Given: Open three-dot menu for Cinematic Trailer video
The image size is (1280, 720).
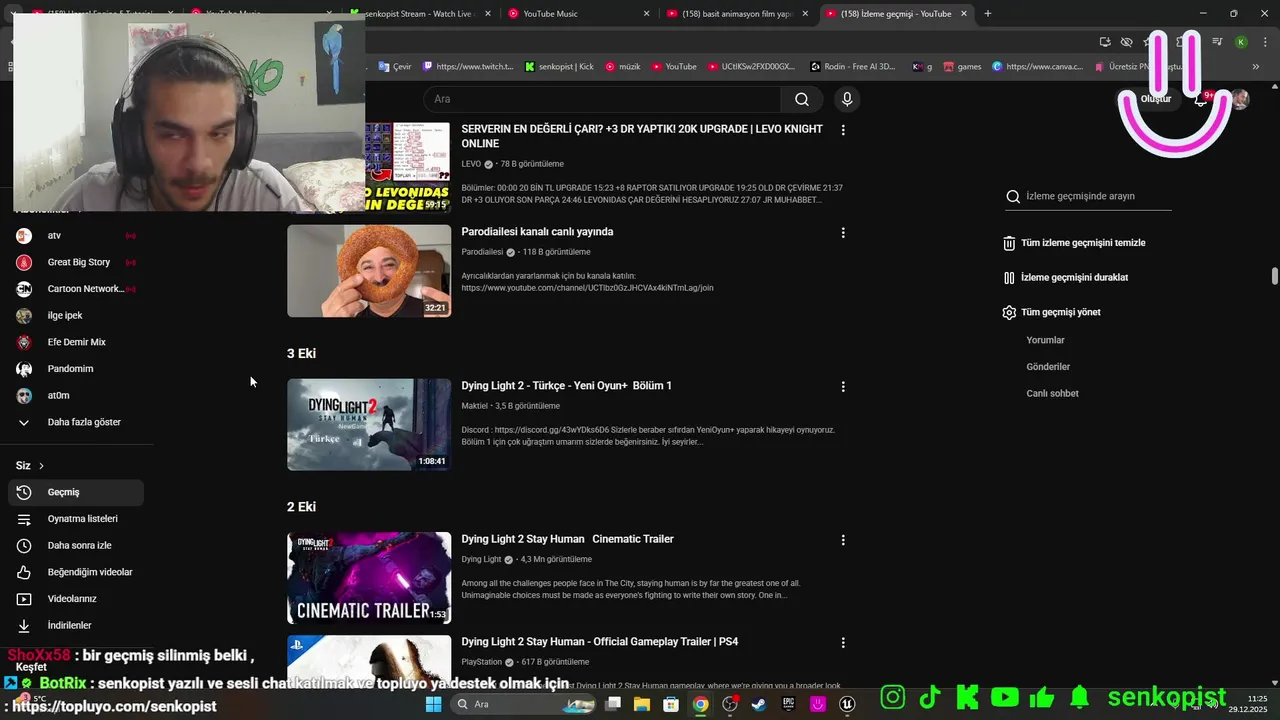Looking at the screenshot, I should pyautogui.click(x=843, y=540).
